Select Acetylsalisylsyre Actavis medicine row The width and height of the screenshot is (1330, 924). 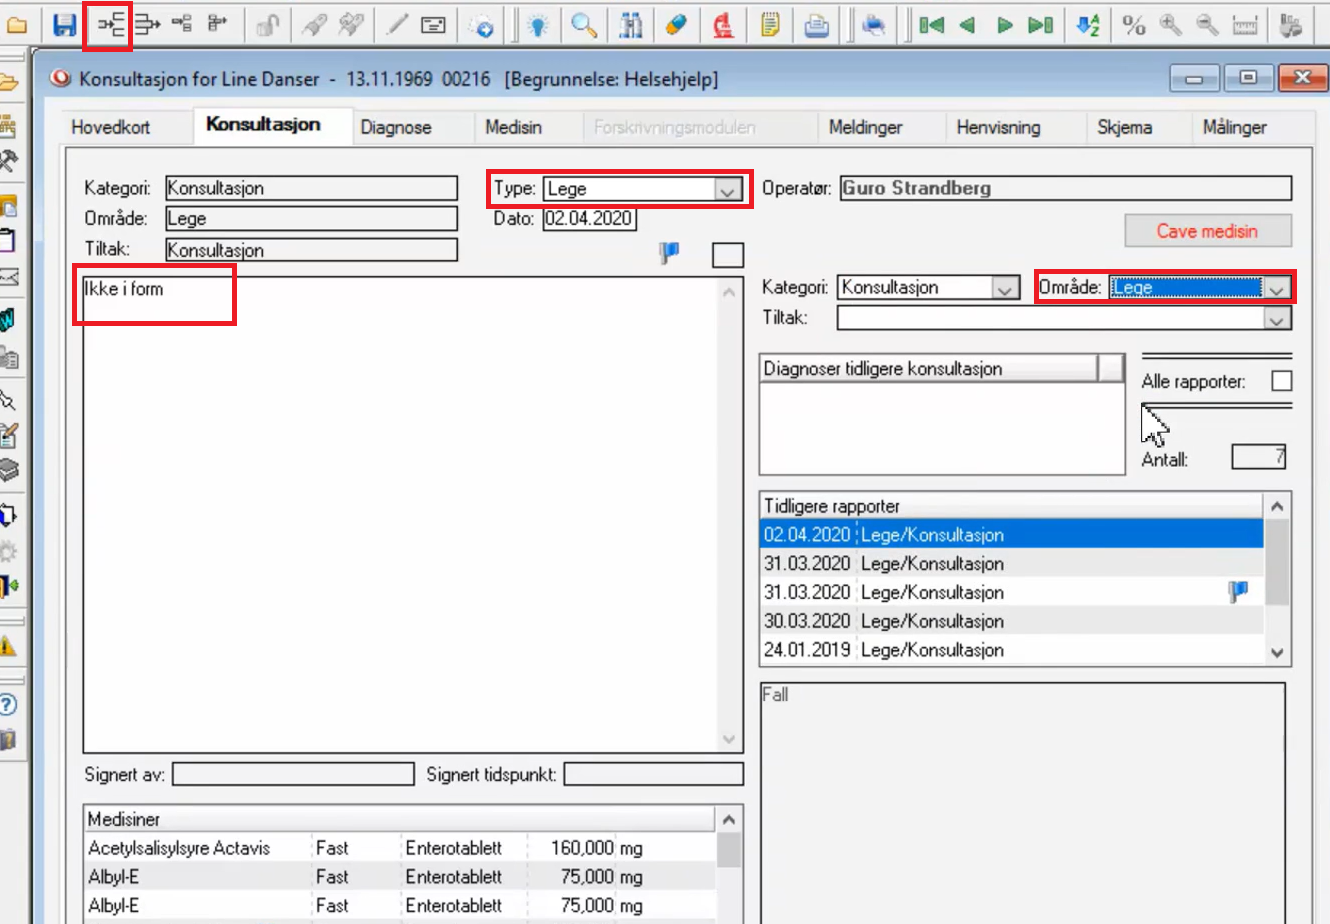400,848
